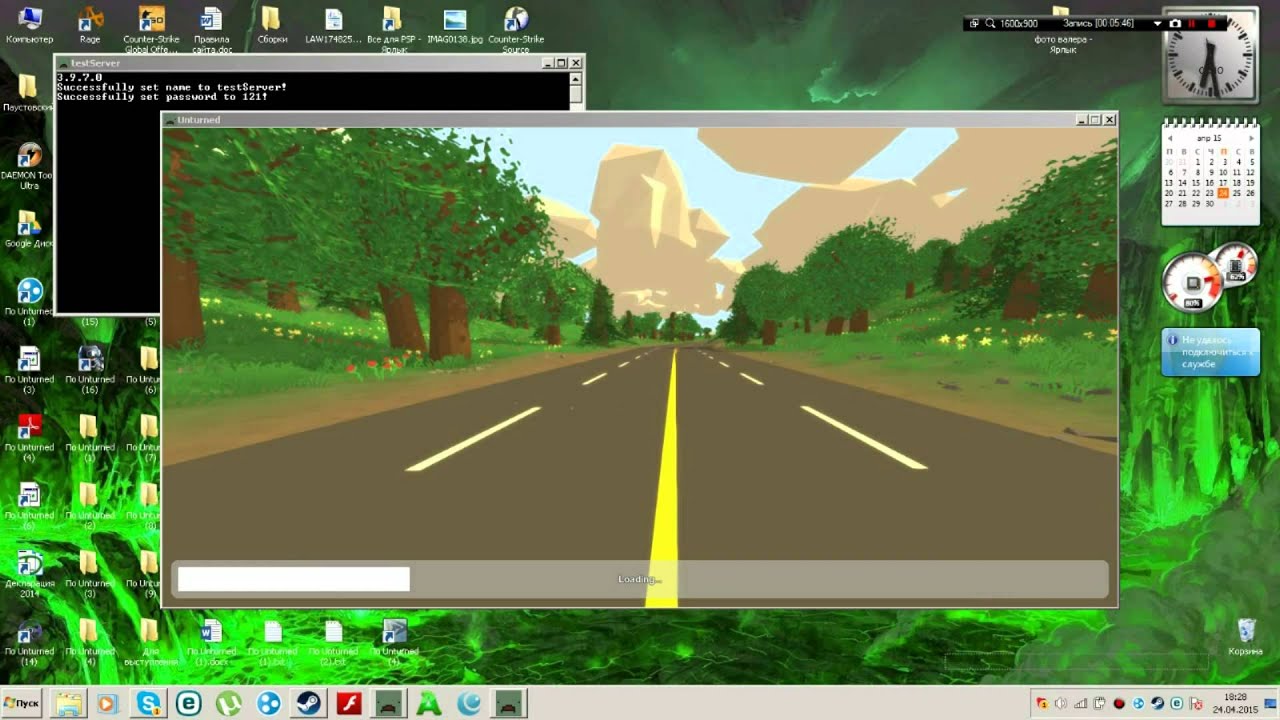Open the green 'A' app in taskbar
This screenshot has width=1280, height=720.
click(x=429, y=703)
